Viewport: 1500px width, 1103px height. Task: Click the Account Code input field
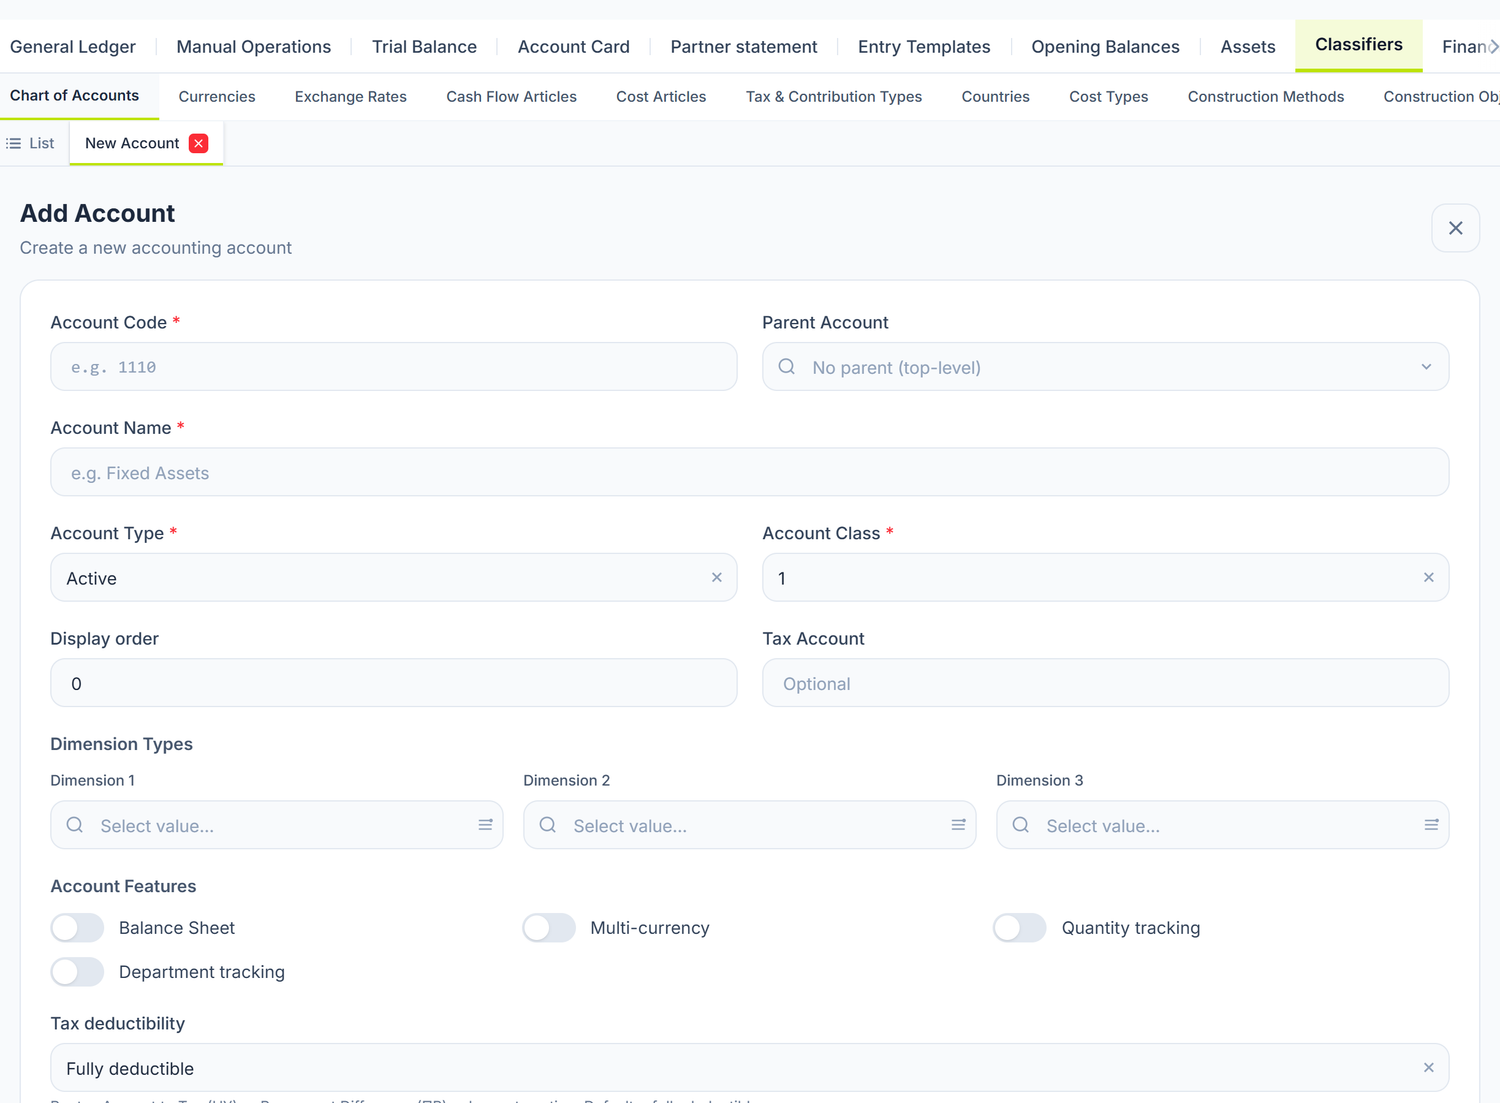(x=394, y=367)
